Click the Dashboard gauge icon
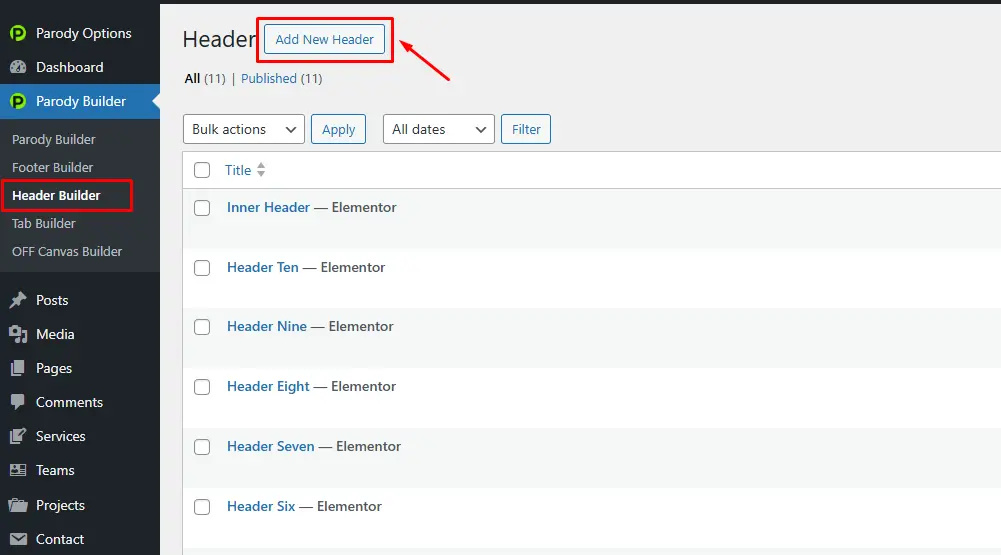Screen dimensions: 1001x555 pyautogui.click(x=18, y=67)
